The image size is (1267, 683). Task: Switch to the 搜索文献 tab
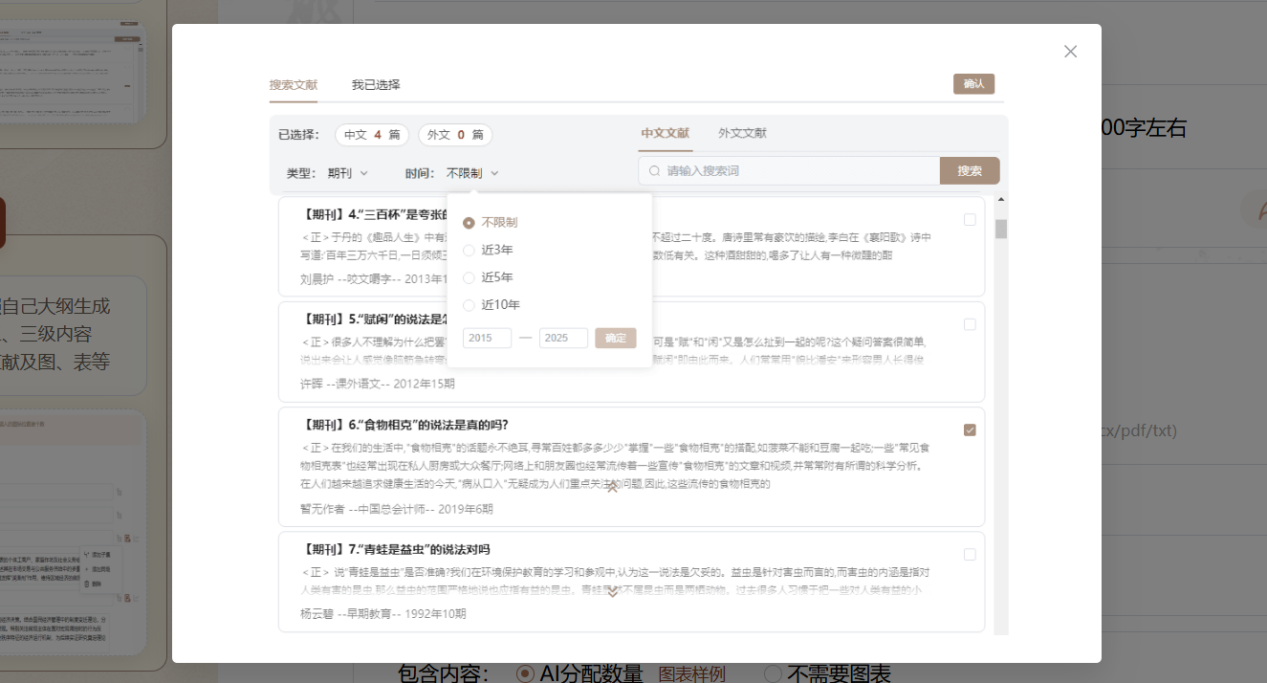293,85
